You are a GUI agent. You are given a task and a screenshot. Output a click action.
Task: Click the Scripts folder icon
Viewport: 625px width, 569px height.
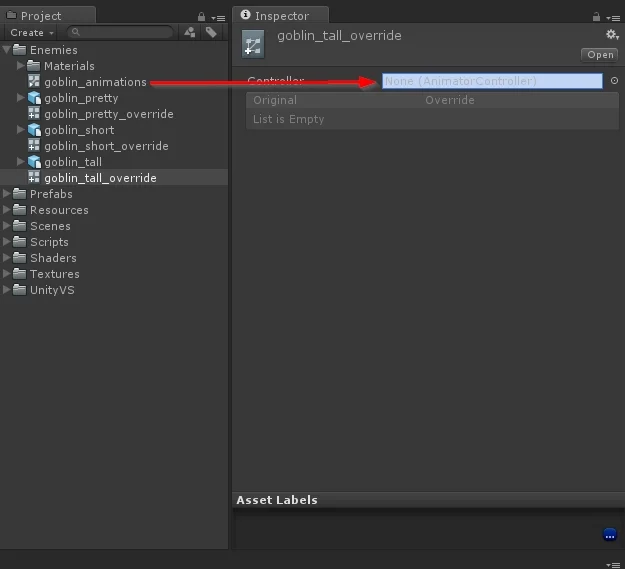[x=19, y=241]
